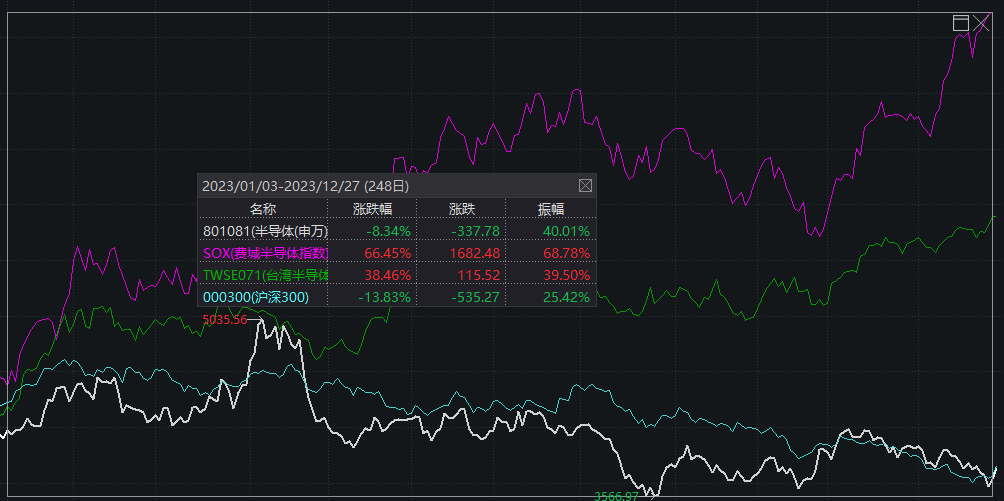Click the 25.42% amplitude value

tap(565, 297)
